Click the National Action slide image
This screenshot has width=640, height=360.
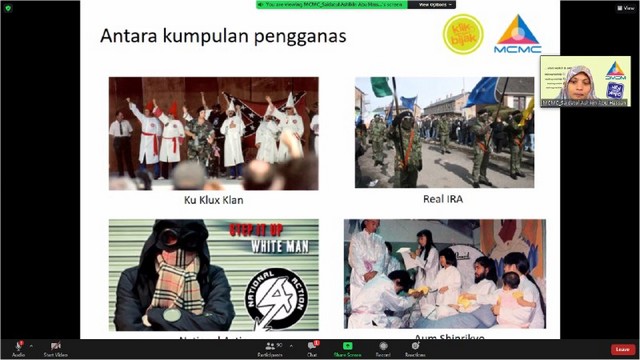pos(213,275)
